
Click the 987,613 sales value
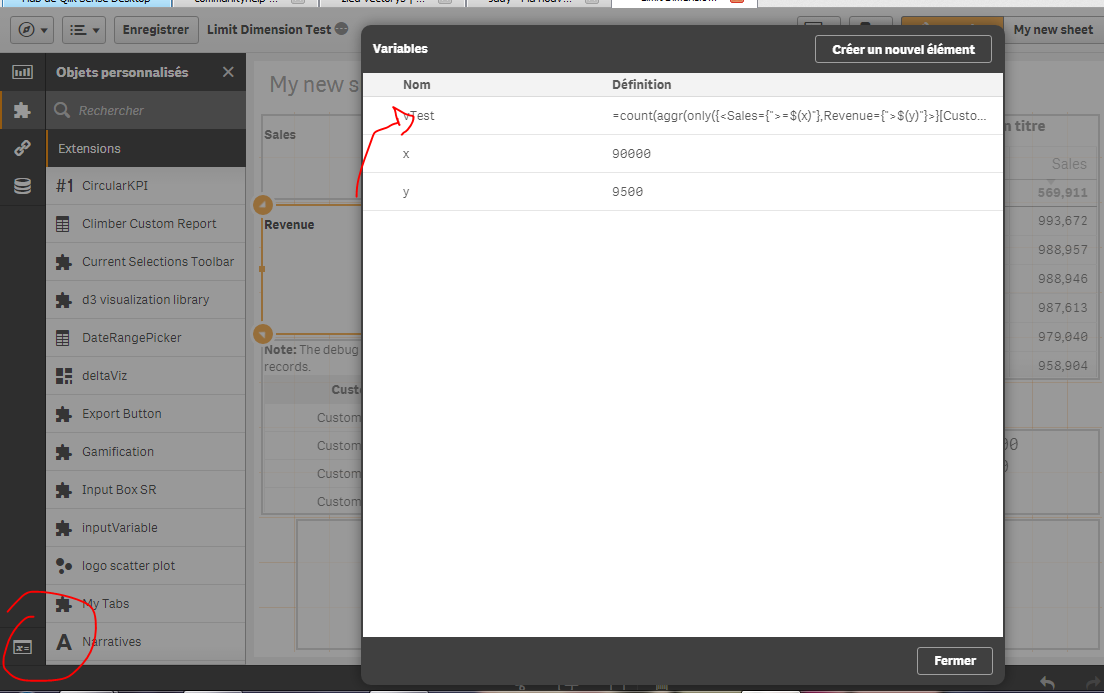(x=1062, y=308)
